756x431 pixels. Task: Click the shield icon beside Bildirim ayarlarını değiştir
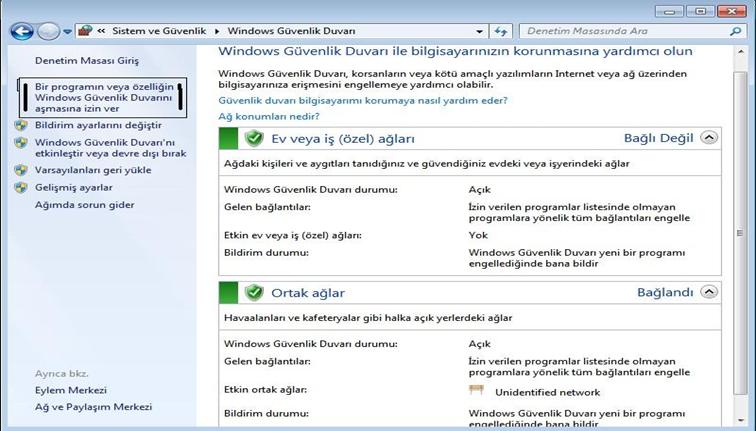(21, 125)
